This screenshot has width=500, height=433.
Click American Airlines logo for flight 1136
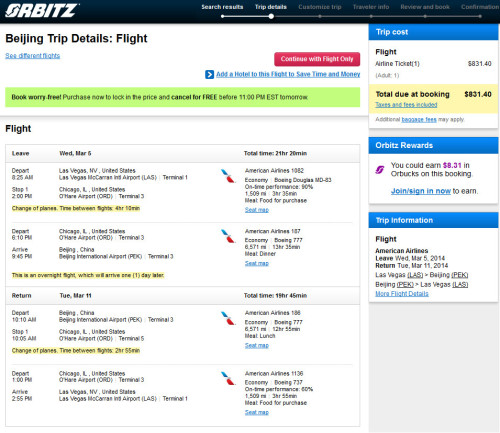click(228, 378)
